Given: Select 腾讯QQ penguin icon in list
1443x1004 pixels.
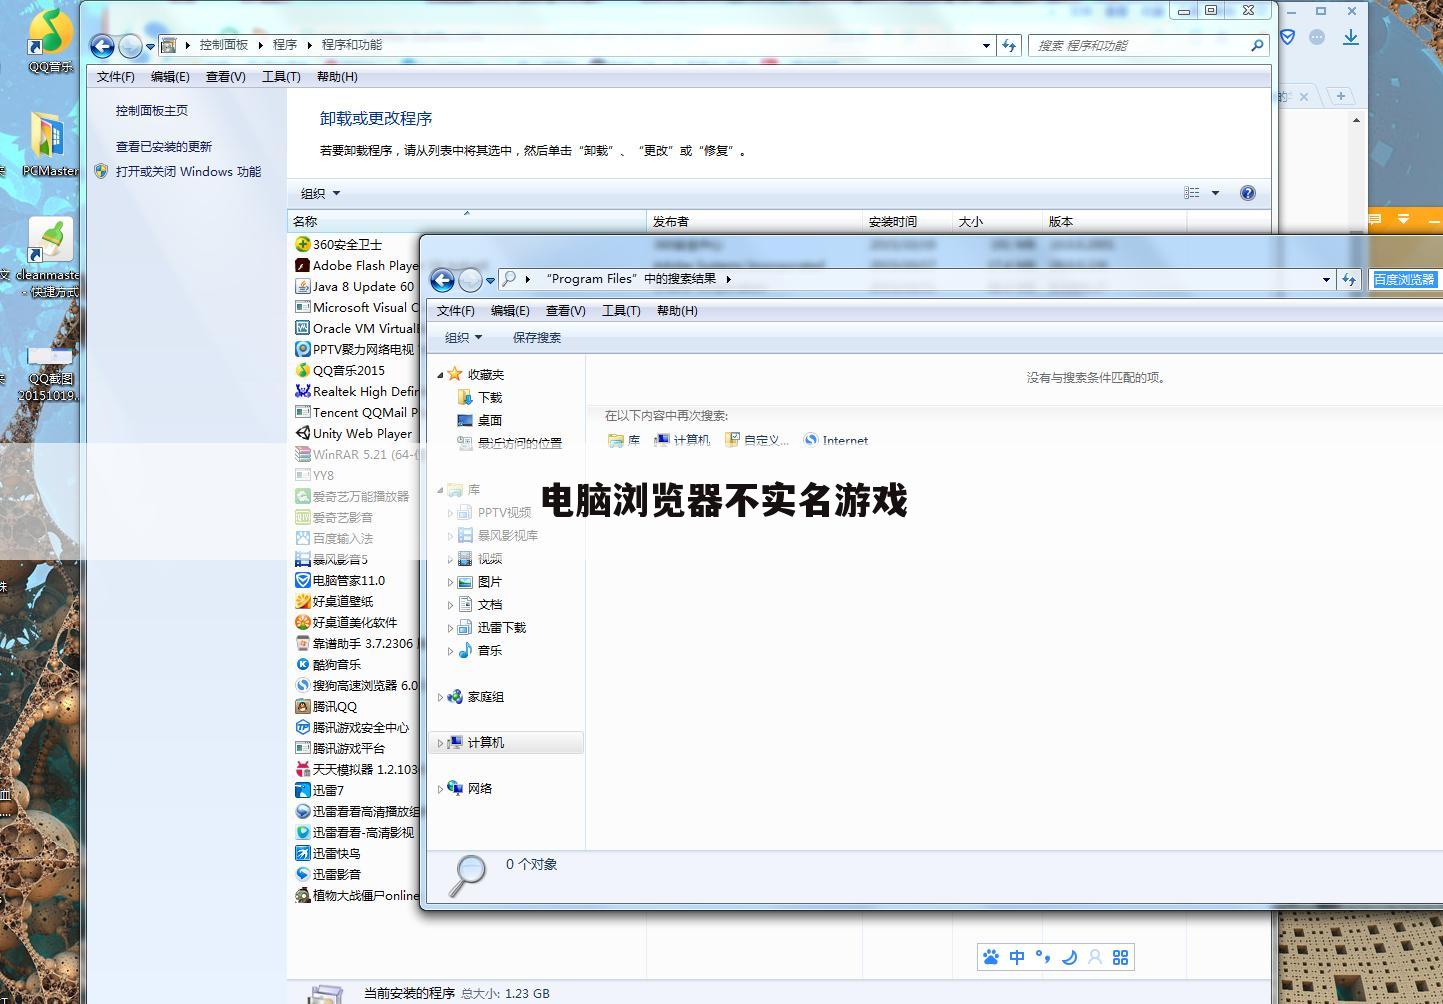Looking at the screenshot, I should 303,706.
